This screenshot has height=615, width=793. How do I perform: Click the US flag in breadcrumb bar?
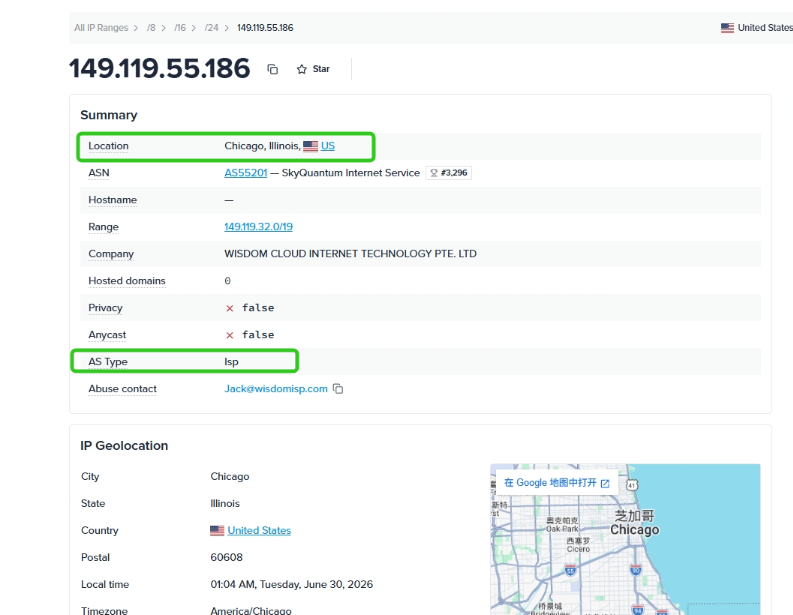[727, 28]
